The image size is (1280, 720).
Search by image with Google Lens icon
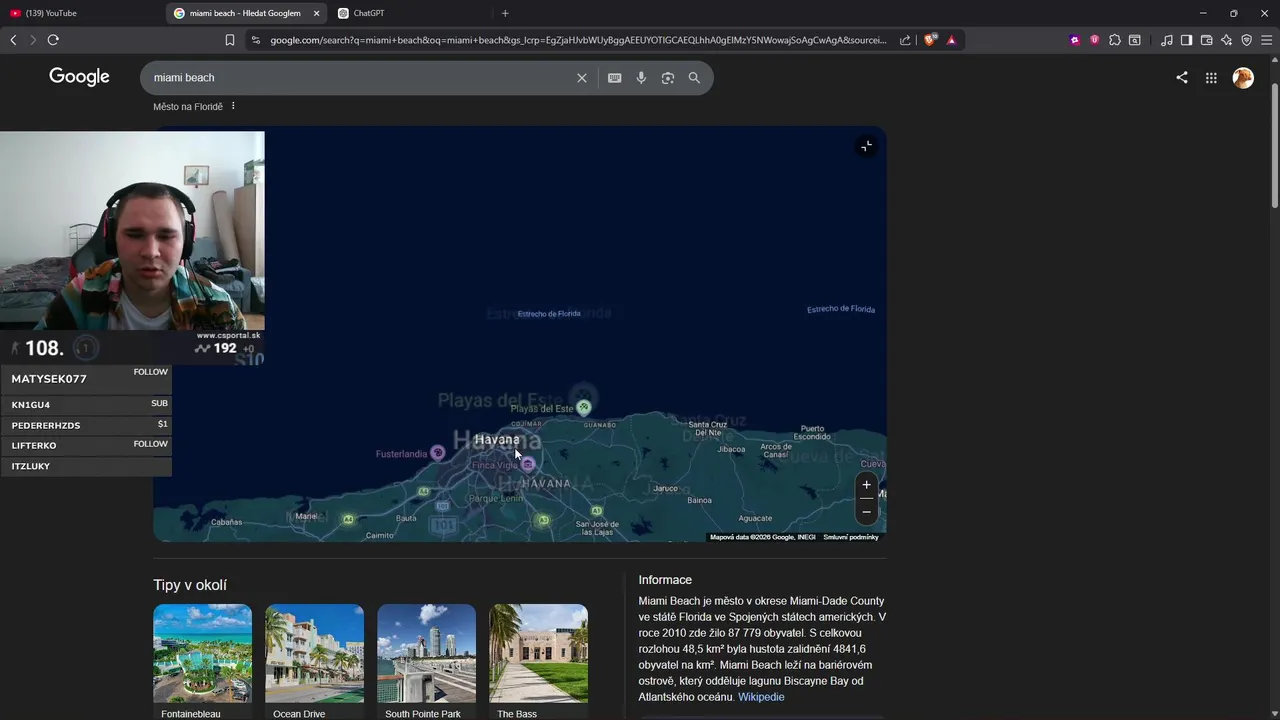[x=668, y=78]
